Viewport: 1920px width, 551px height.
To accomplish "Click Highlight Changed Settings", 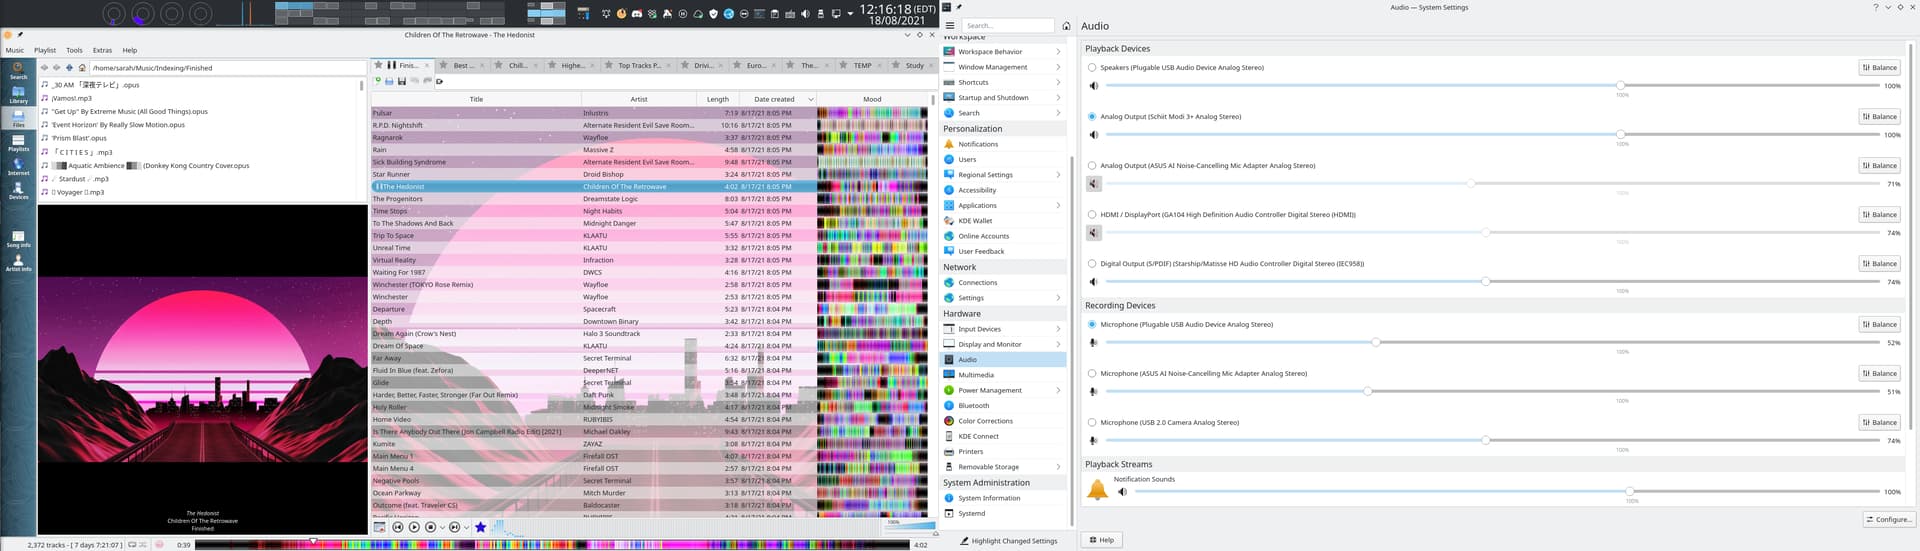I will (x=1008, y=541).
